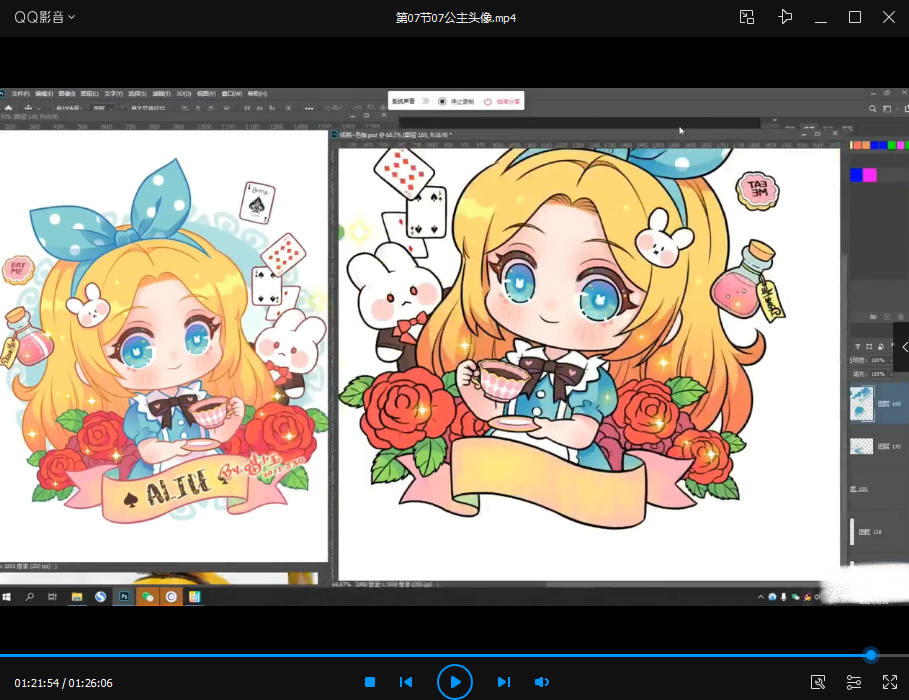Expand the playlist side panel arrow
The height and width of the screenshot is (700, 909).
[x=903, y=346]
